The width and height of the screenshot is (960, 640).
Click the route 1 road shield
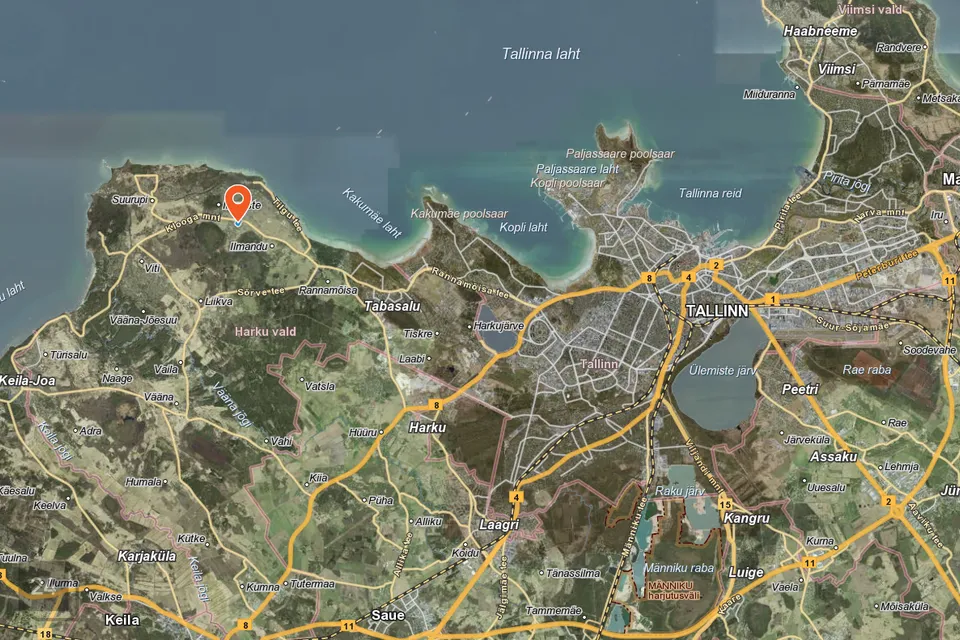click(x=773, y=299)
